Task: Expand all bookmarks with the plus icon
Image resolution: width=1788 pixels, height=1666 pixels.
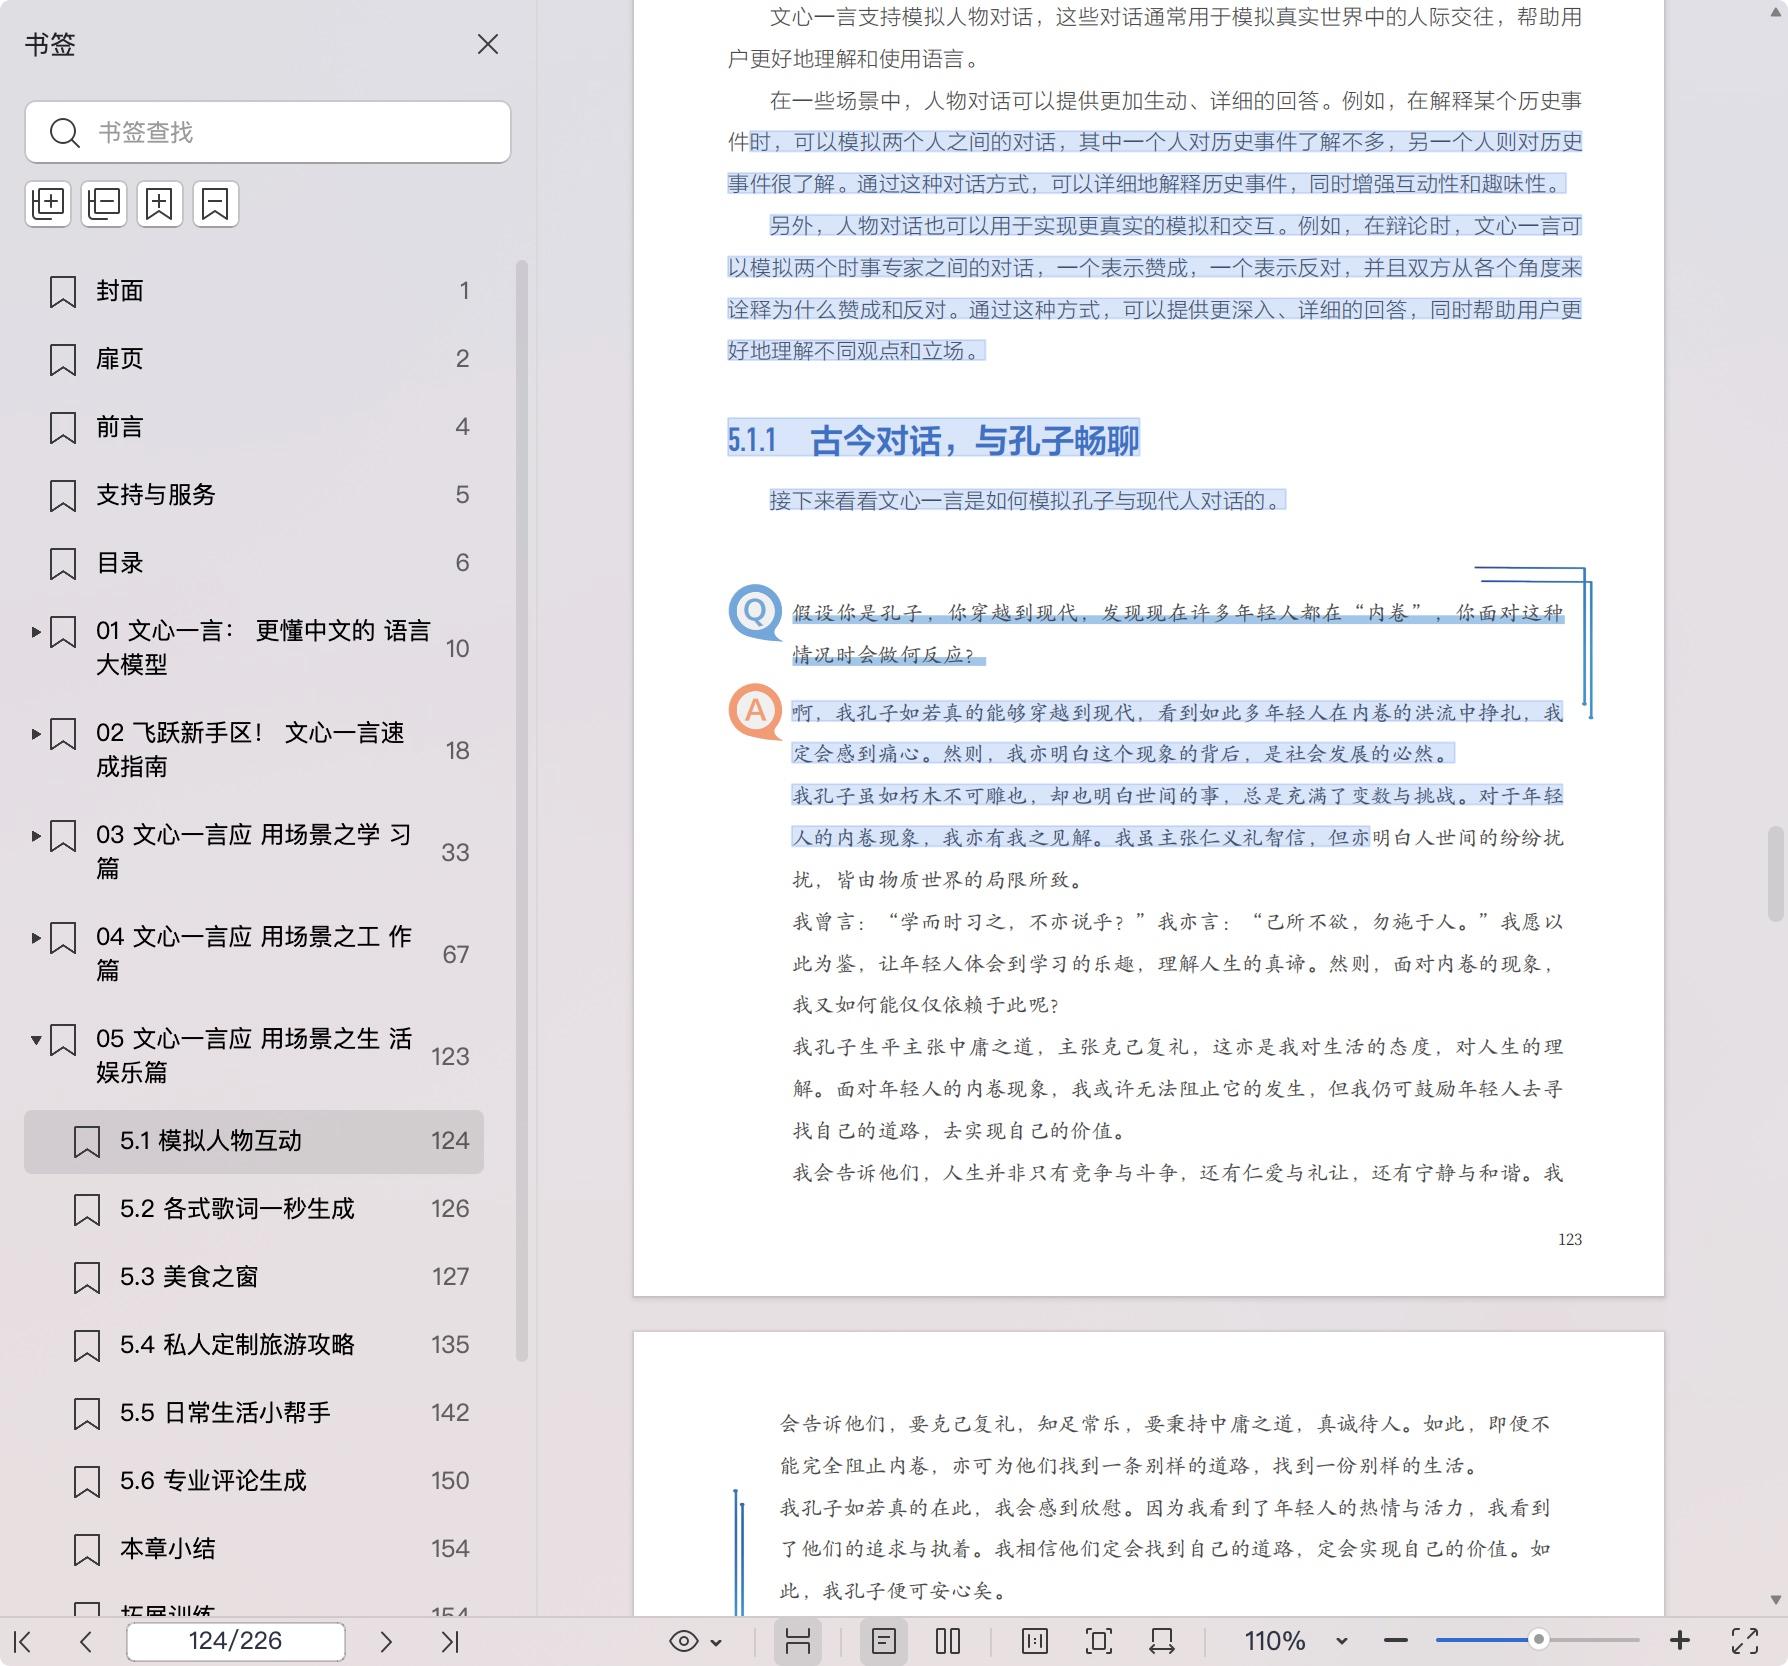Action: point(48,204)
